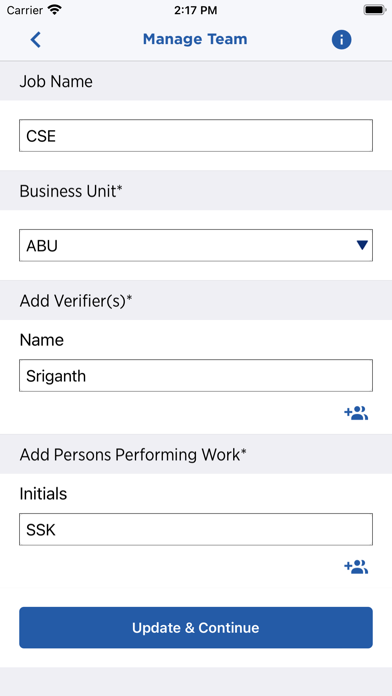
Task: Tap the Add Verifier(s) section header
Action: [76, 301]
